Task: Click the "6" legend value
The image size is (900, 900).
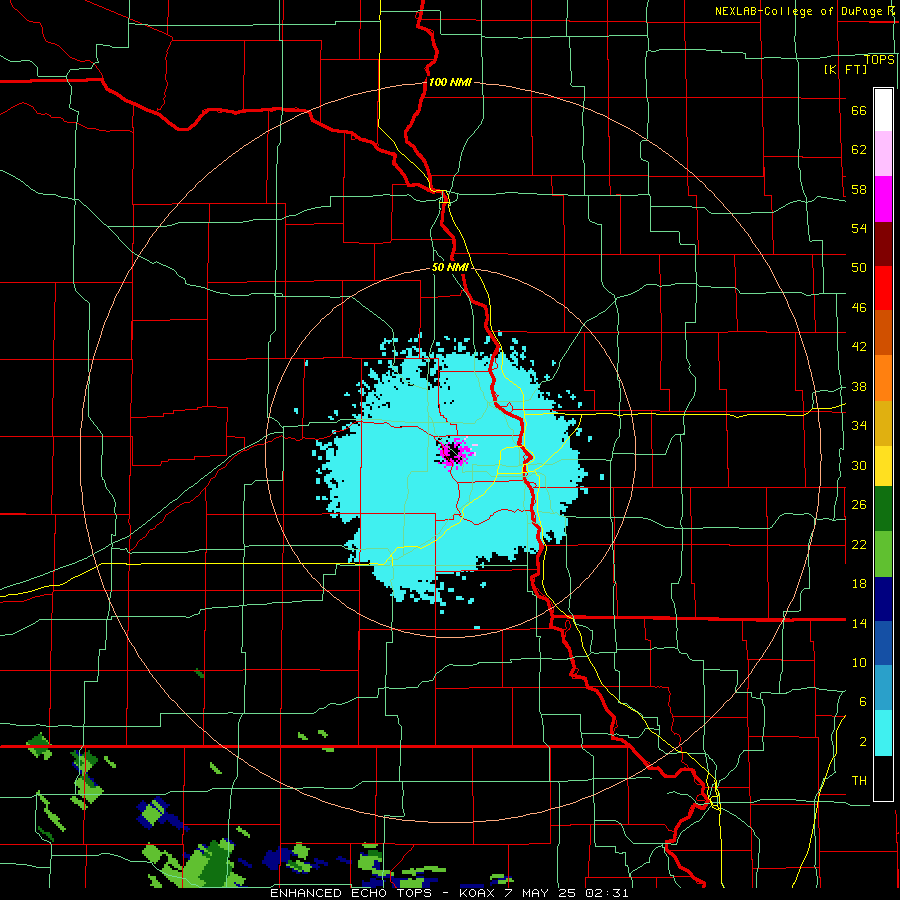Action: (x=863, y=701)
